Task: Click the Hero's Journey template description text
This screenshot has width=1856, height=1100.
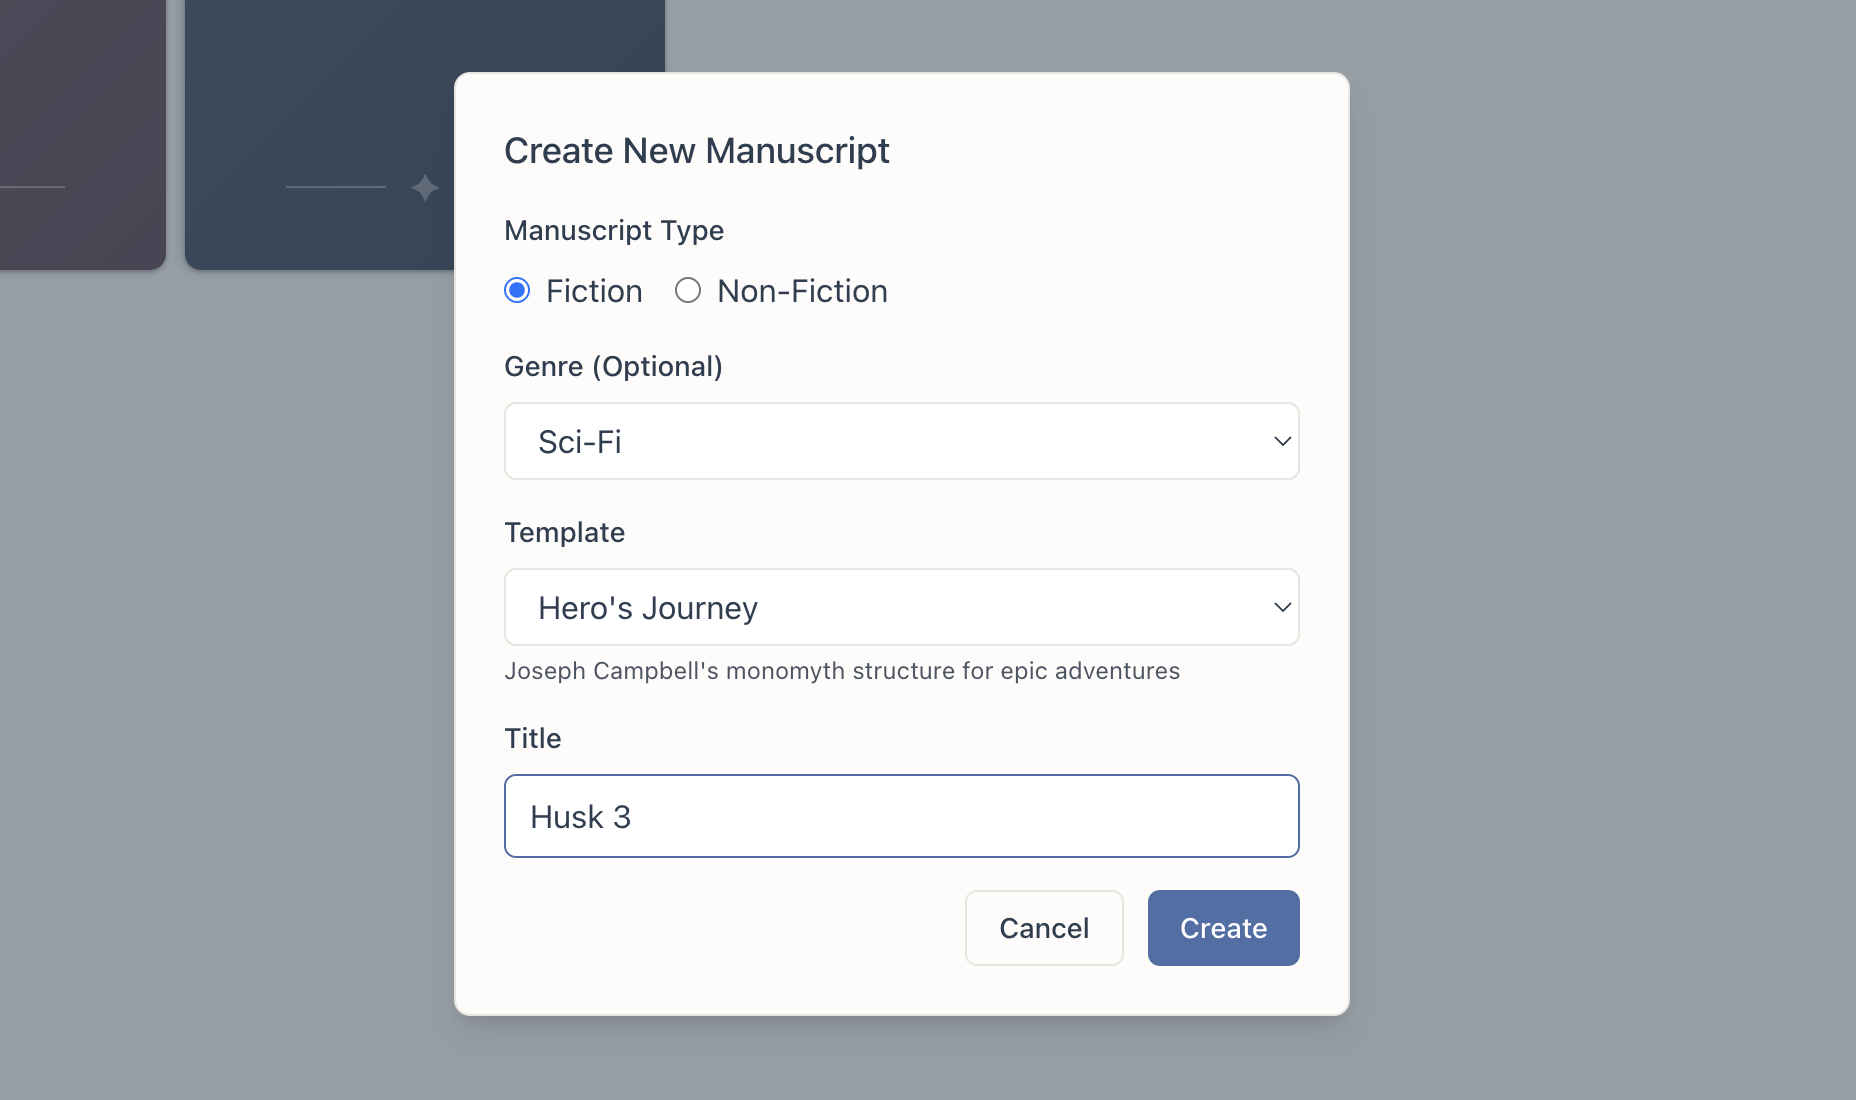Action: (x=841, y=671)
